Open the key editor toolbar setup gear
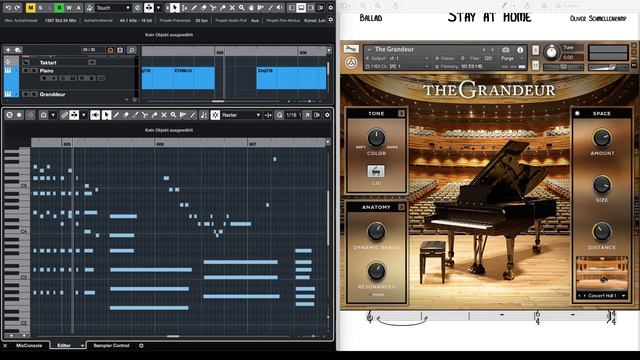 (327, 115)
